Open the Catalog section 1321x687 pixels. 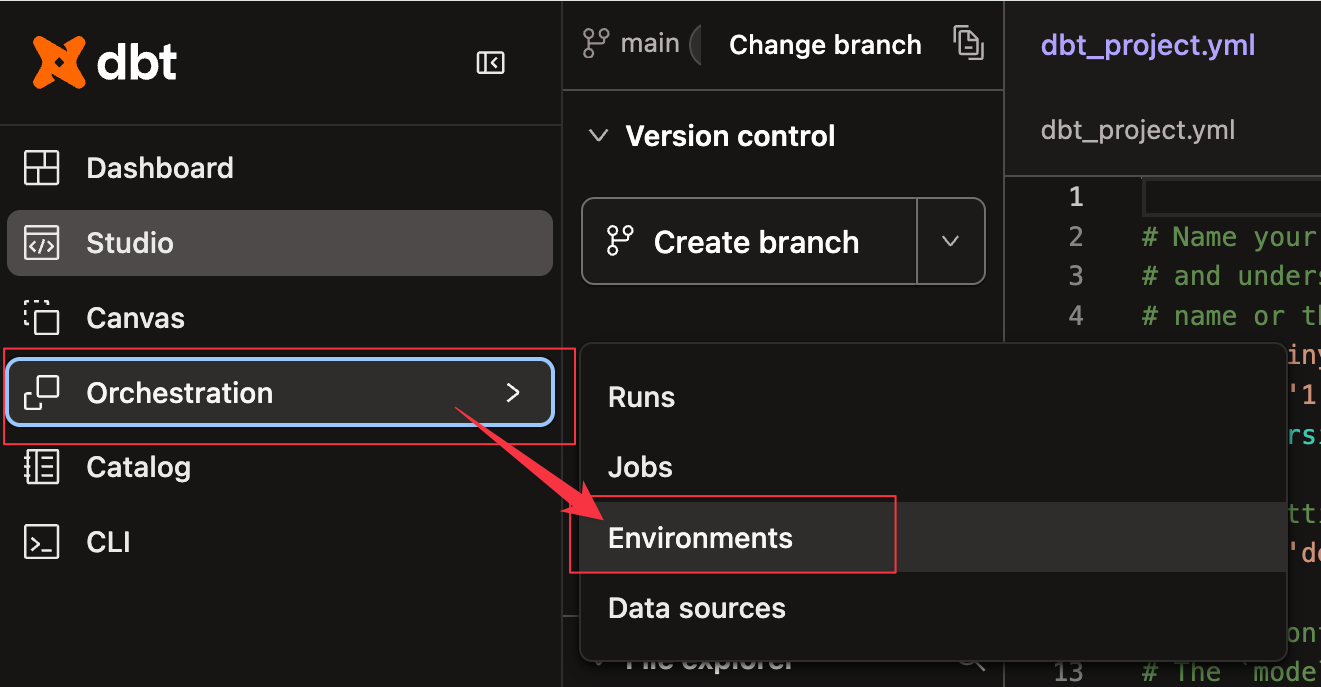coord(280,467)
